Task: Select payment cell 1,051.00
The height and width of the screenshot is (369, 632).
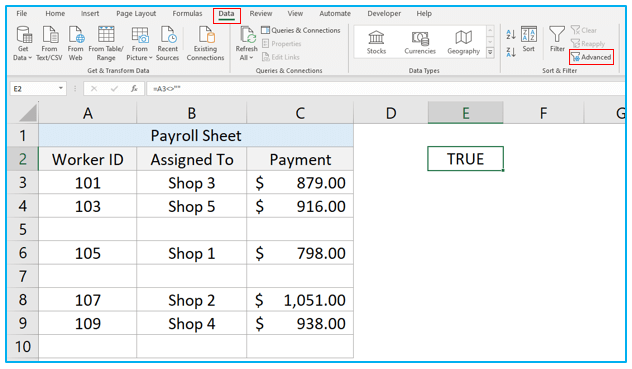Action: [300, 300]
